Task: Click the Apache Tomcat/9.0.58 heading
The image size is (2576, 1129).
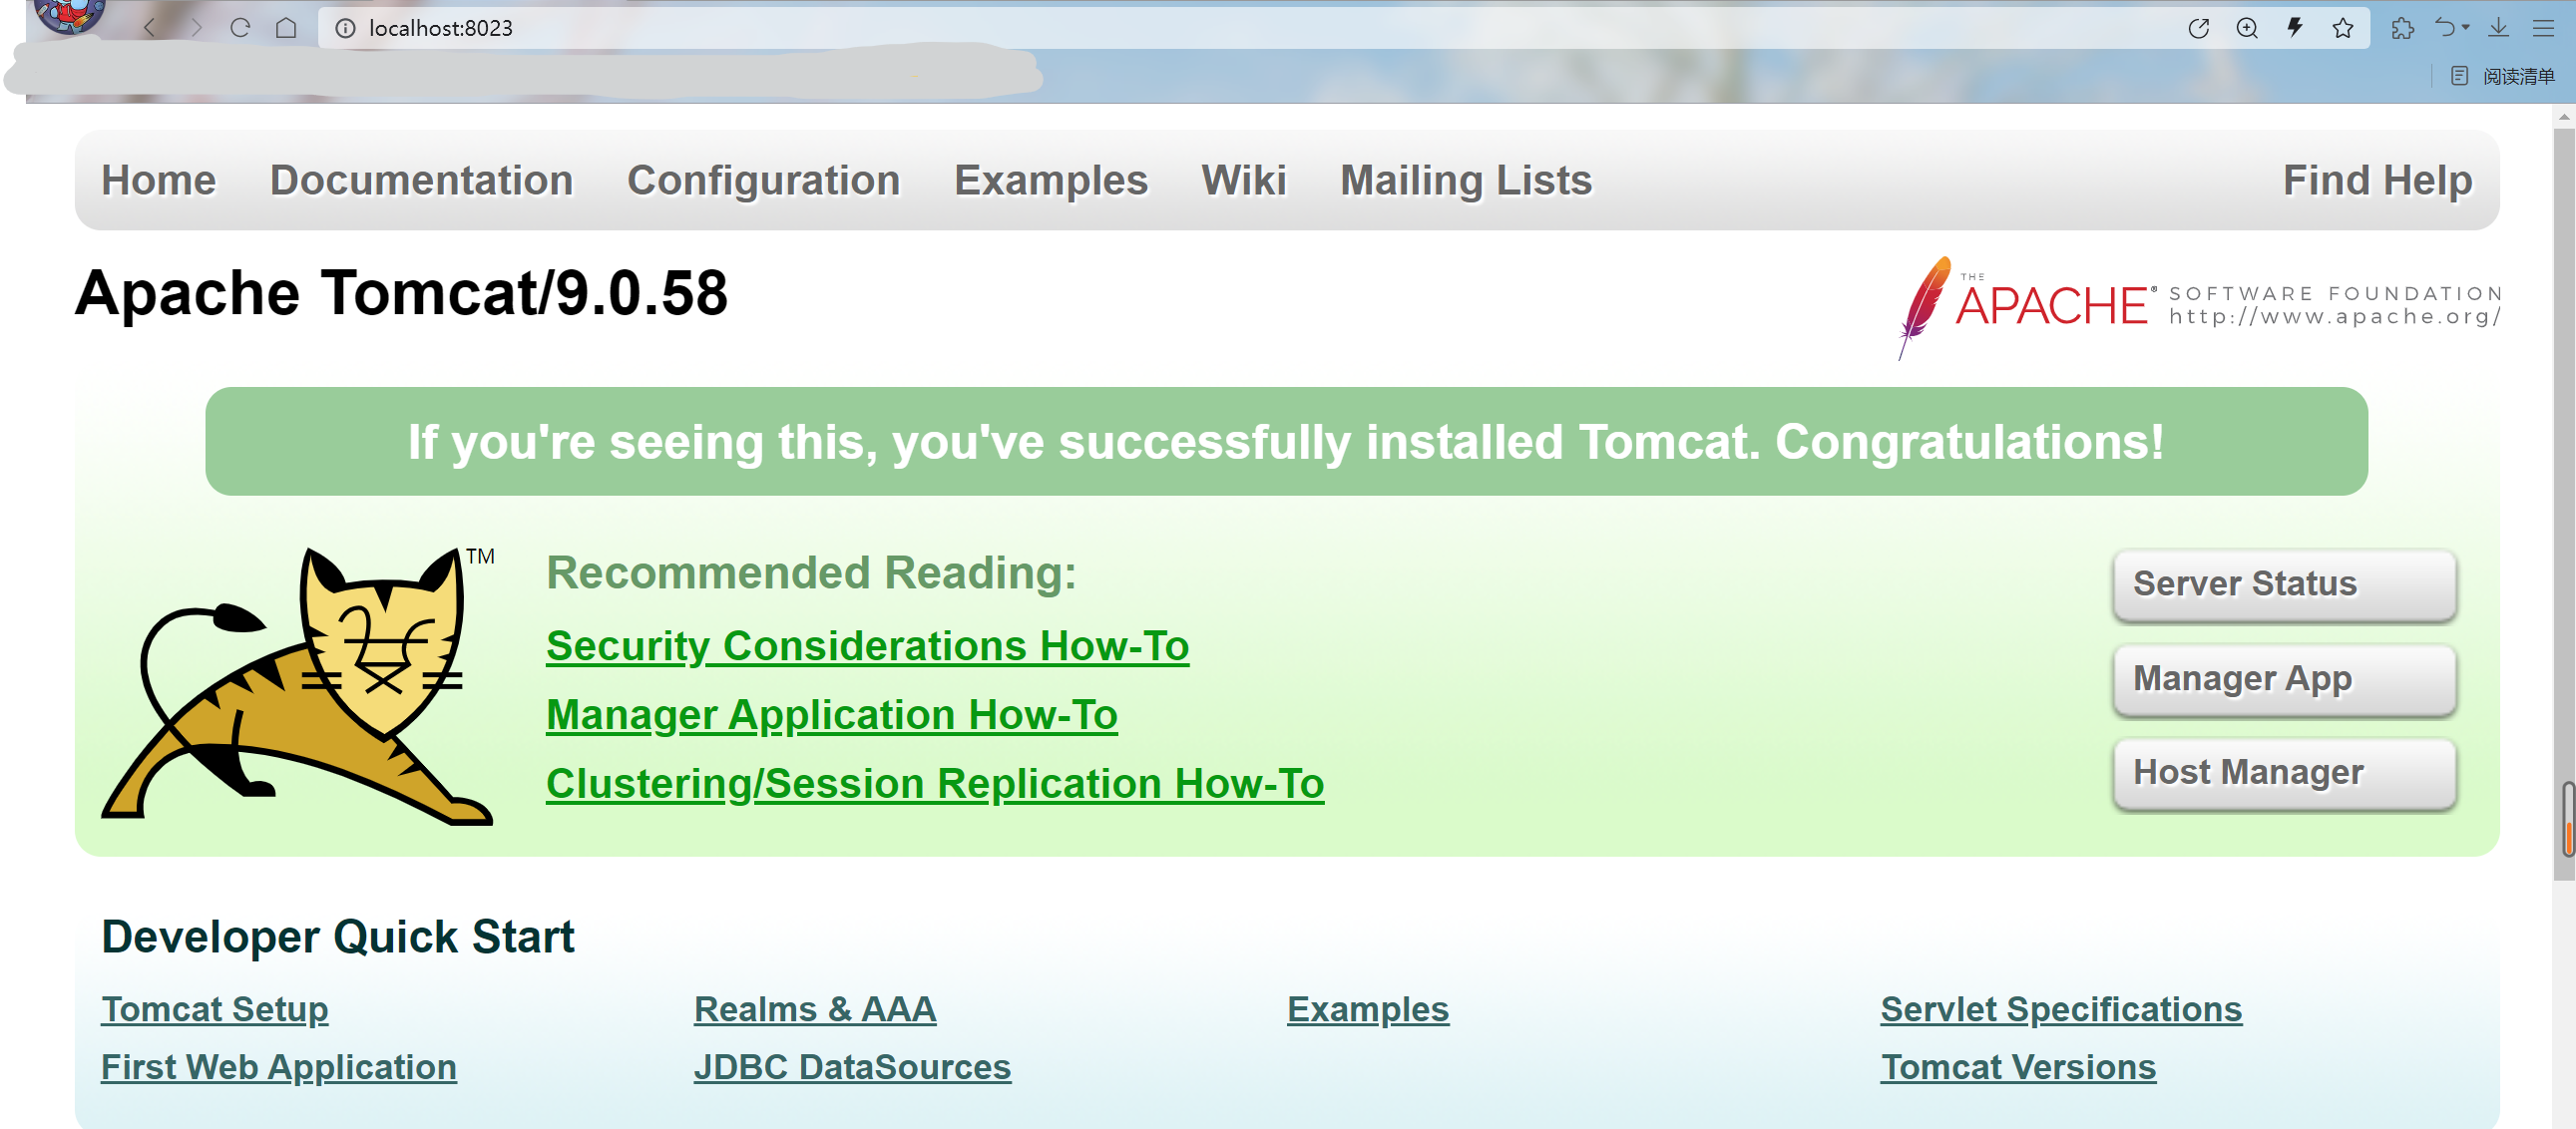Action: (400, 294)
